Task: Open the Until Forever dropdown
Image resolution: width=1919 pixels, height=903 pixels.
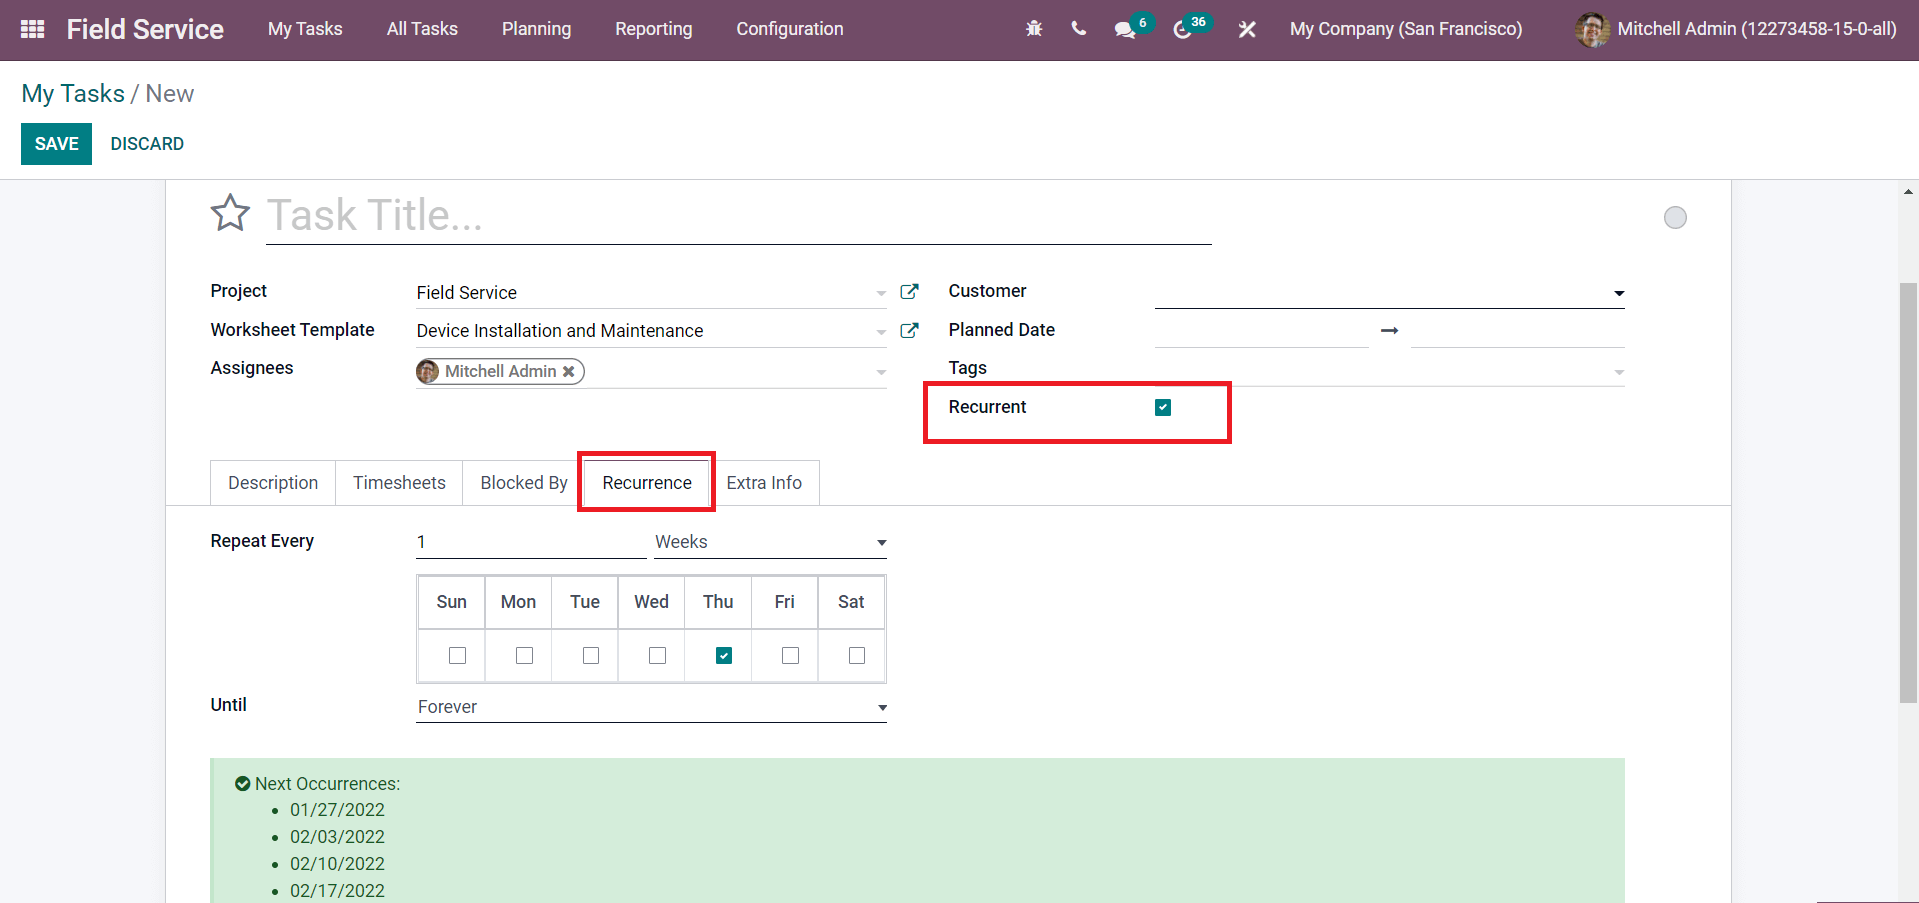Action: coord(651,707)
